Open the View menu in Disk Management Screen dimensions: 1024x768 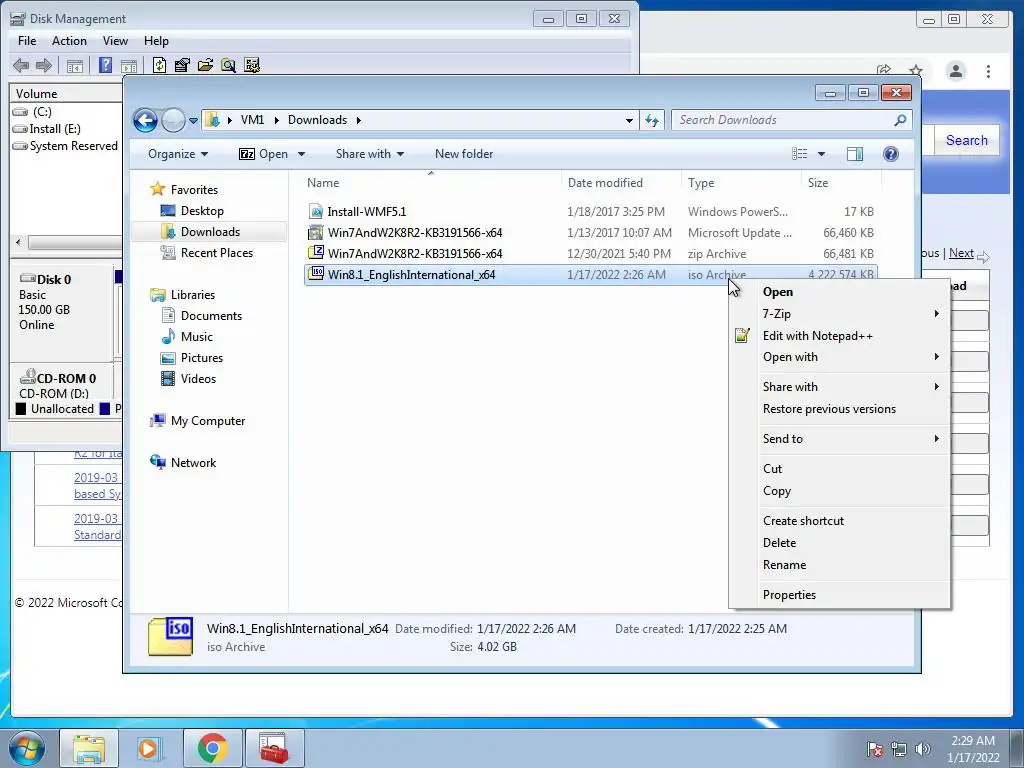(x=115, y=41)
